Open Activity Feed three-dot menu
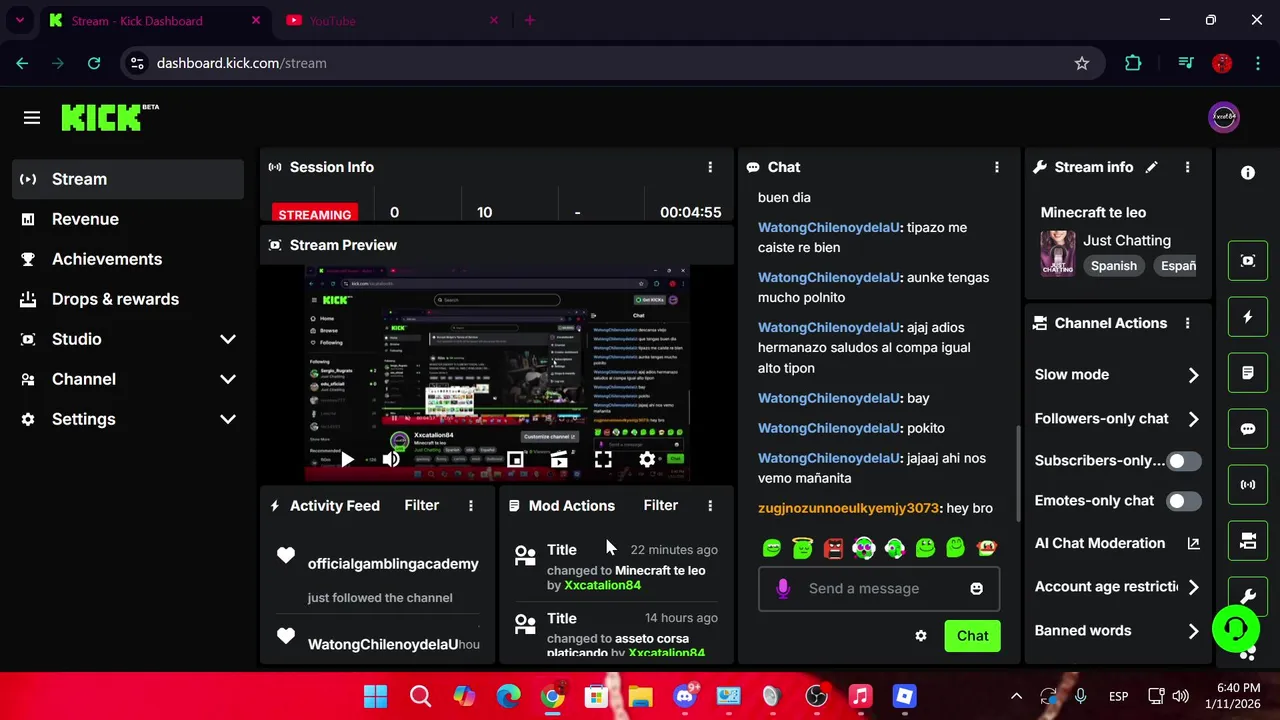The image size is (1280, 720). [x=471, y=506]
